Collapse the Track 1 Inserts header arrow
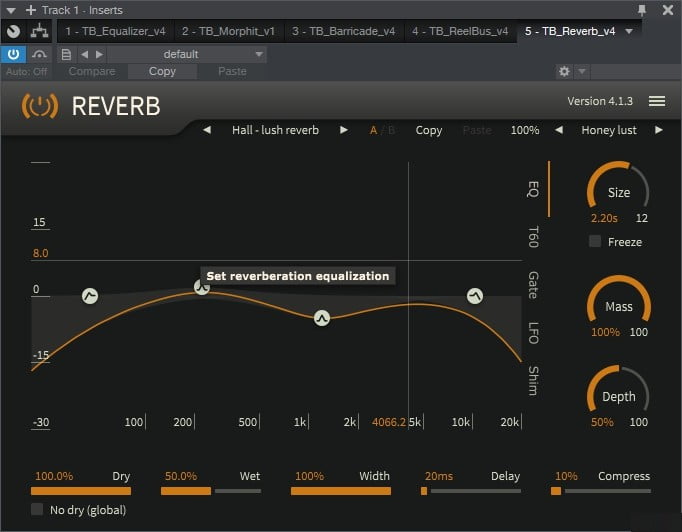 [x=11, y=10]
